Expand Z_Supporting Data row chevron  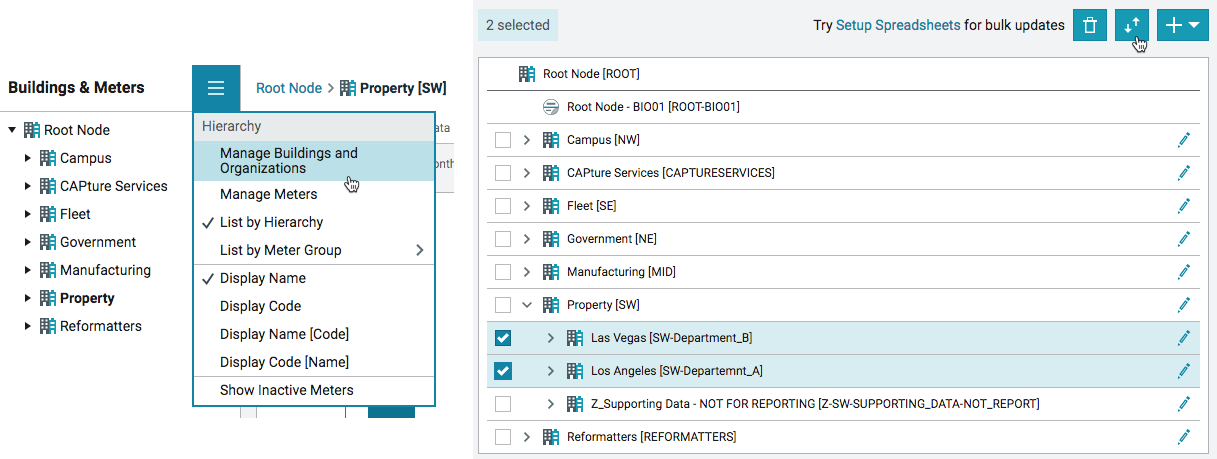551,404
